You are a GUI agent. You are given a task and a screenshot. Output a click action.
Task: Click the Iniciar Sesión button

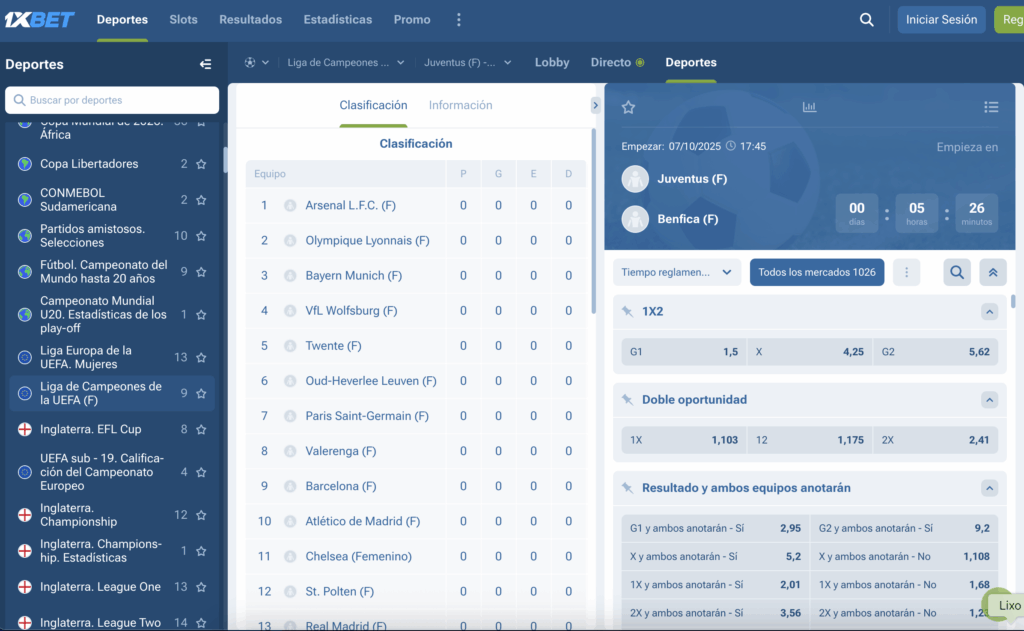(941, 20)
